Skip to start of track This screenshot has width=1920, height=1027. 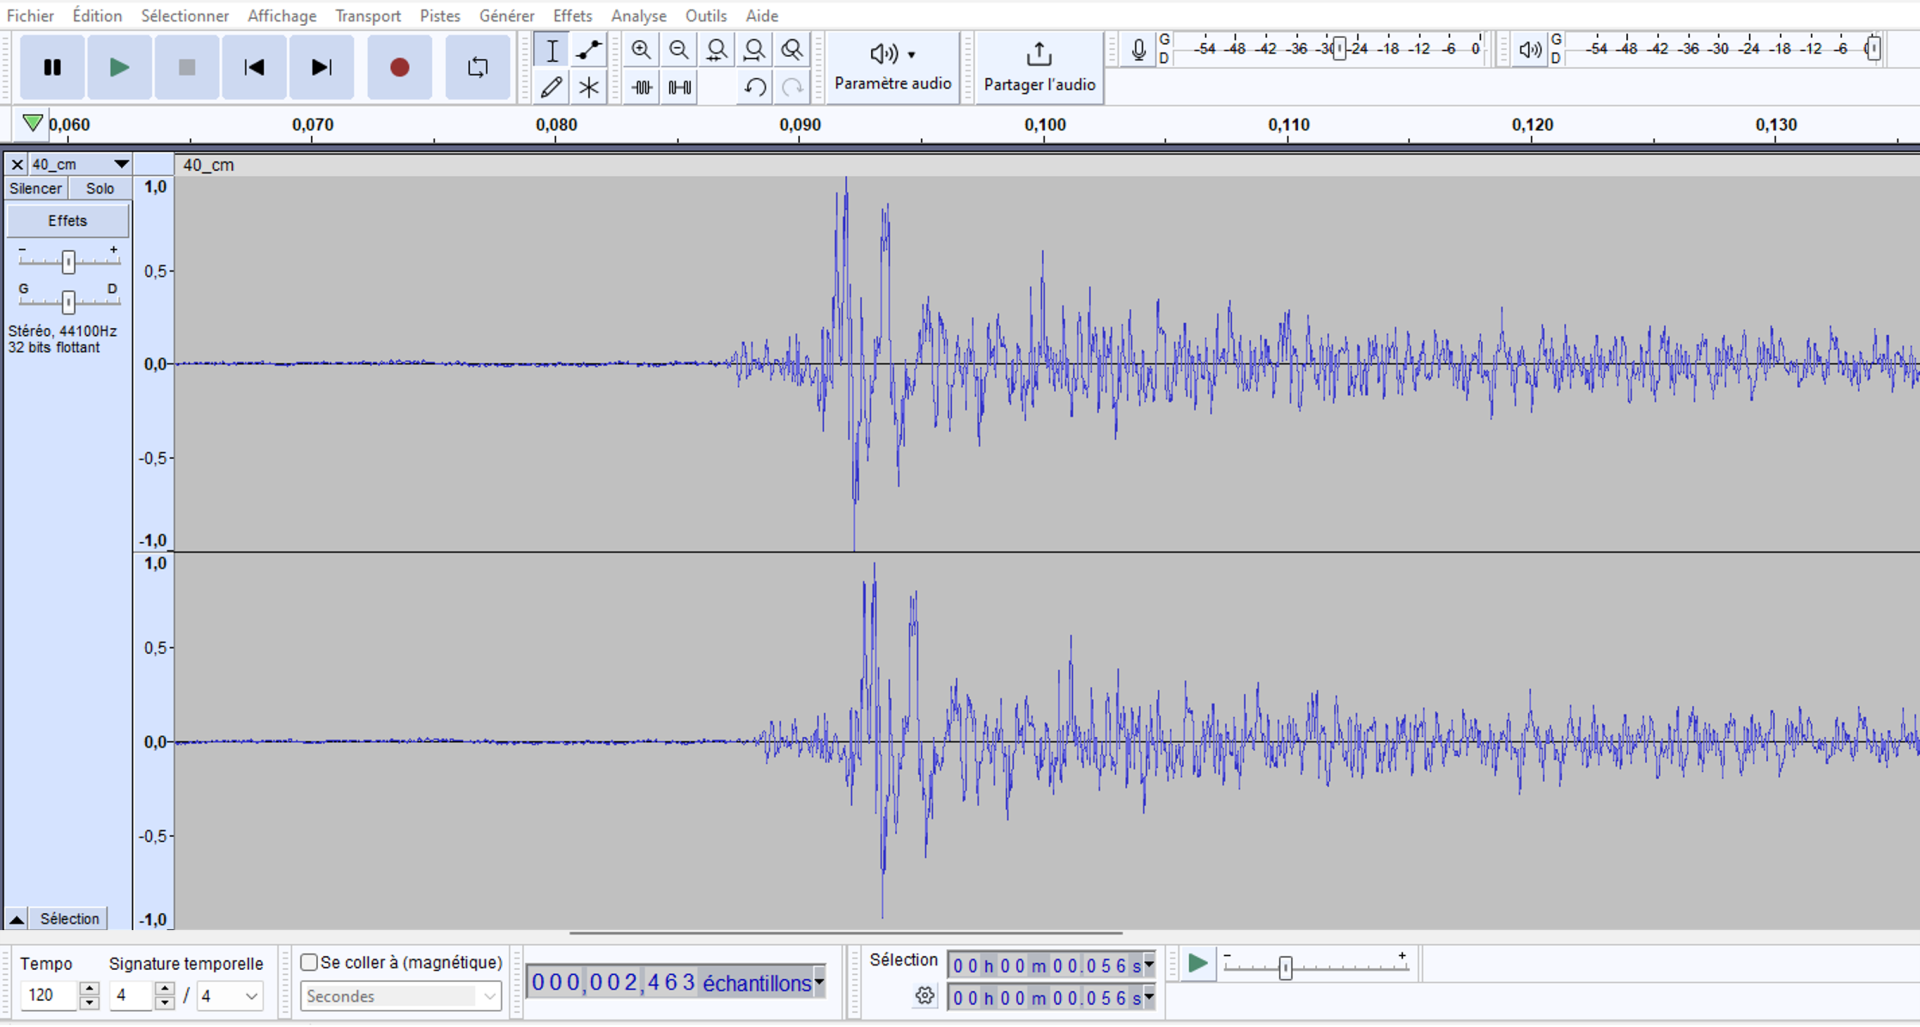pos(254,68)
